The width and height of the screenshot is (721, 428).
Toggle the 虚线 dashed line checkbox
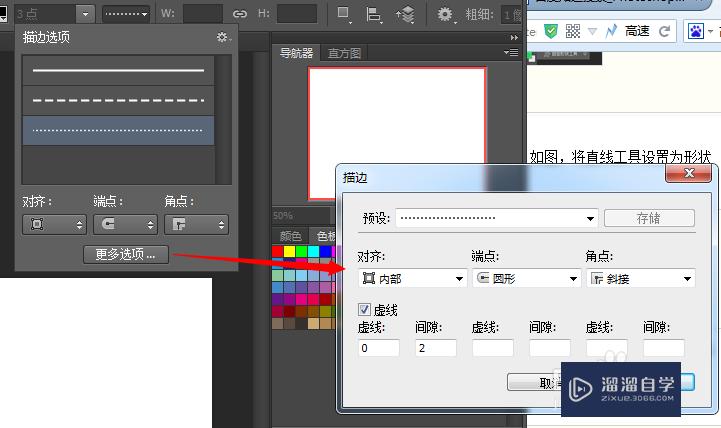pyautogui.click(x=364, y=309)
